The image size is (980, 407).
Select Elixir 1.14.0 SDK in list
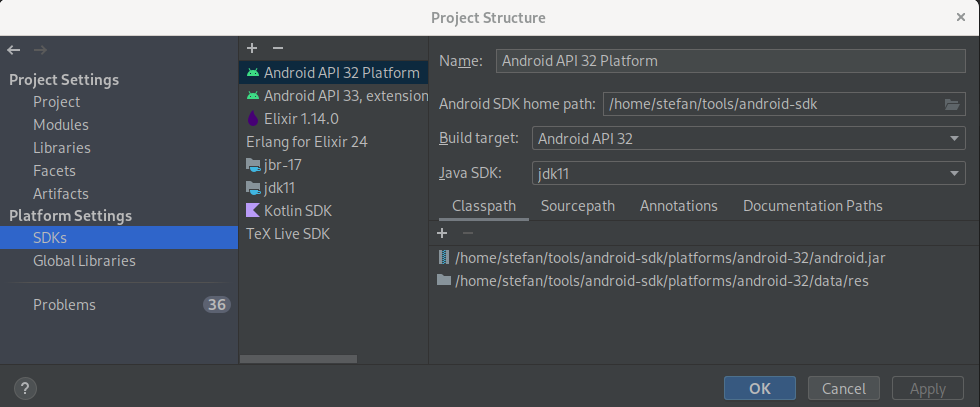point(294,119)
